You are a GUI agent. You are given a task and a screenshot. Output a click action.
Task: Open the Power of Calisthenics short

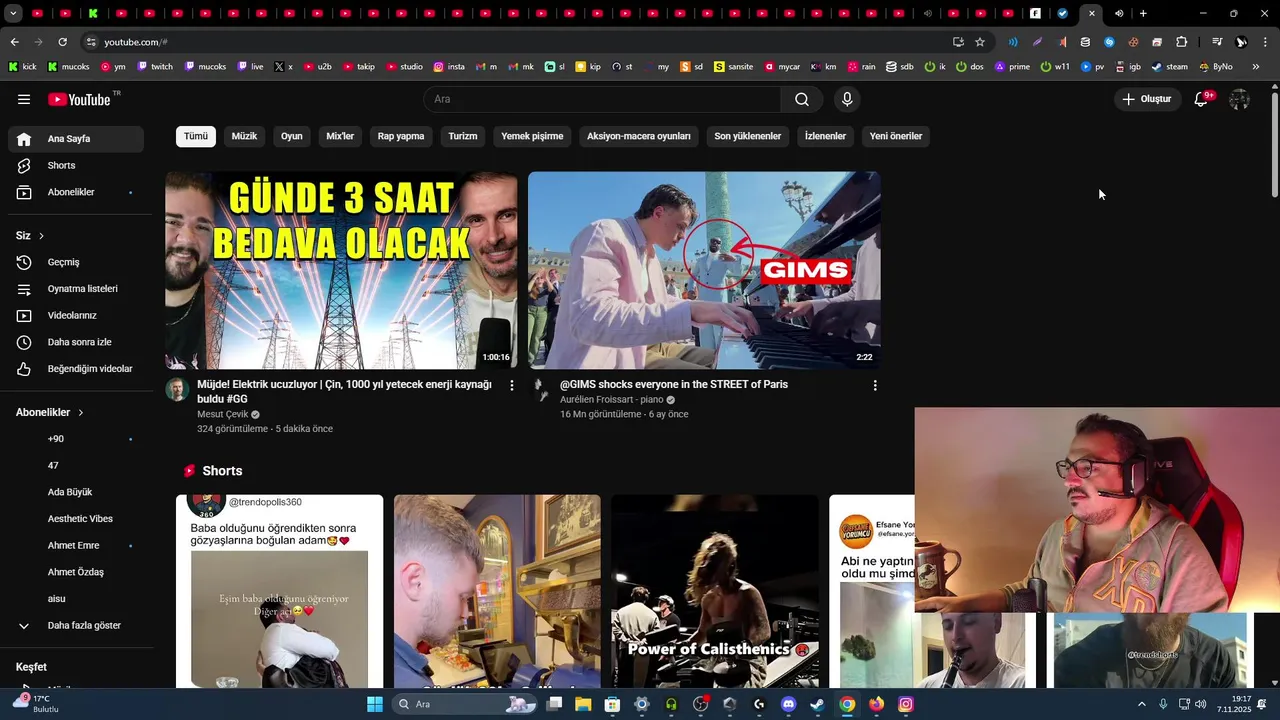pos(715,591)
